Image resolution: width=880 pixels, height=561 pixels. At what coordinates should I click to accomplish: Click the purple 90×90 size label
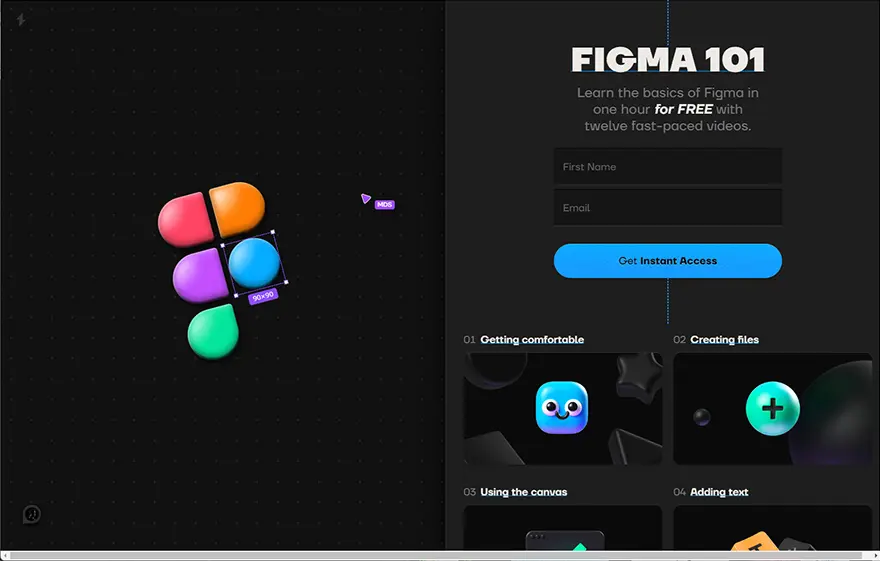[263, 296]
